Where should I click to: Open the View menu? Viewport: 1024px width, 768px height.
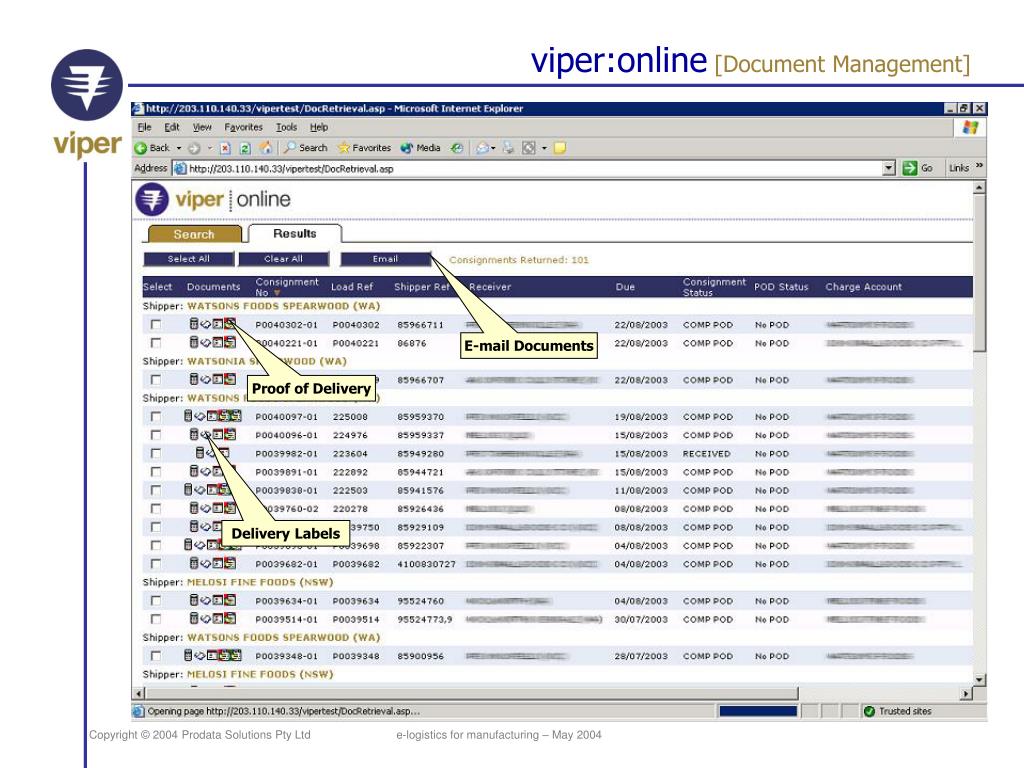pyautogui.click(x=202, y=127)
